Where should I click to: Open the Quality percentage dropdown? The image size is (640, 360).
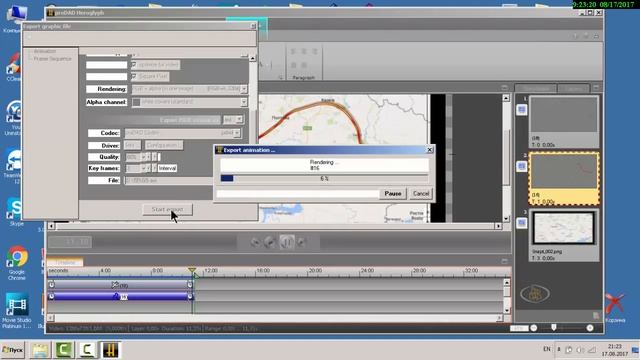tap(144, 157)
